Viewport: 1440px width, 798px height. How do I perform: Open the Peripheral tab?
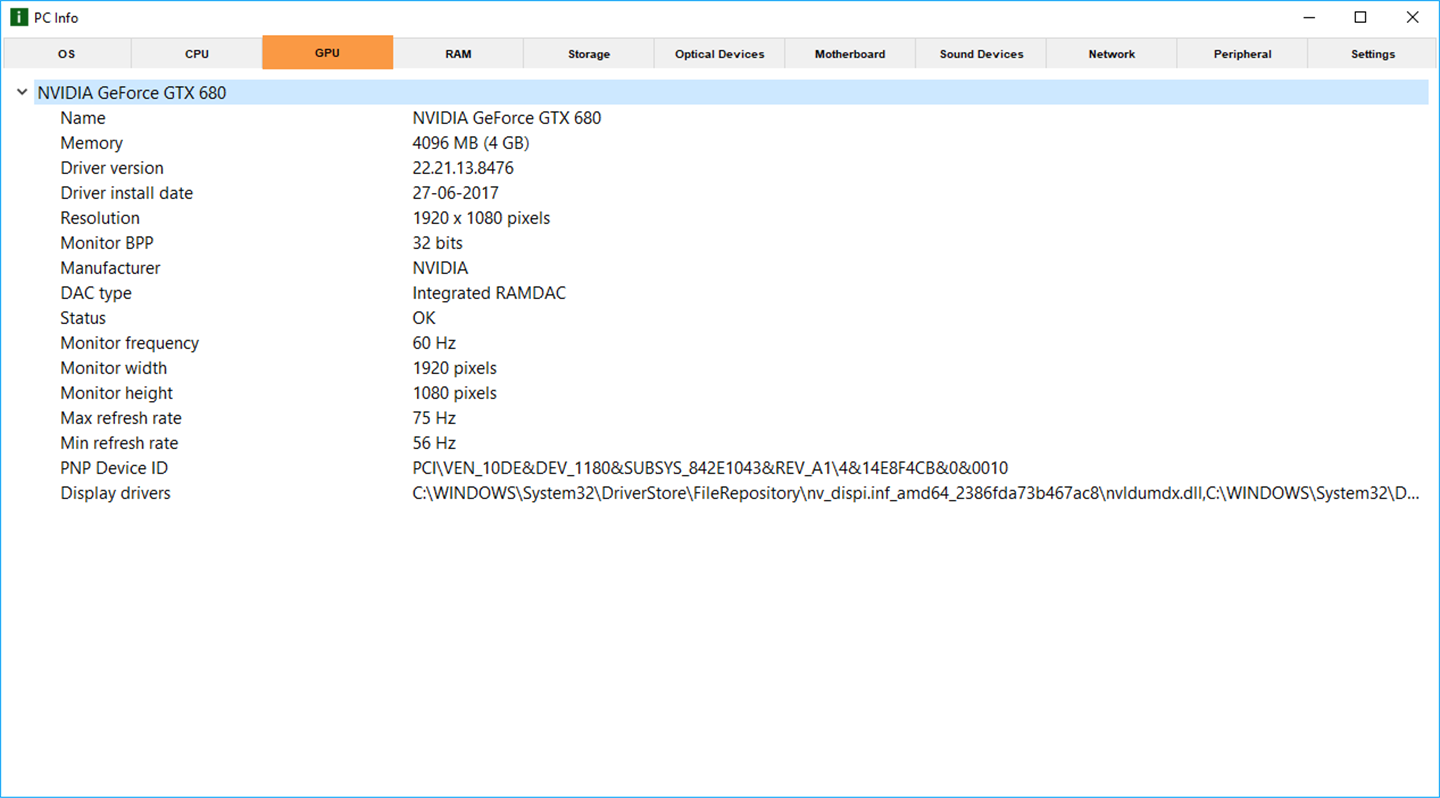pos(1243,53)
